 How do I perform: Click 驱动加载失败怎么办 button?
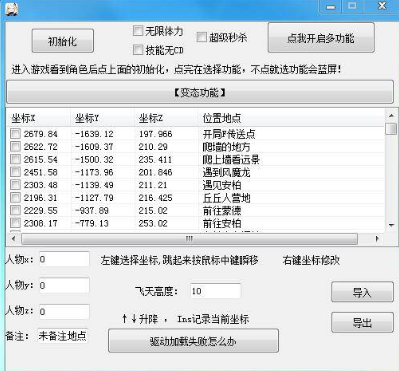[x=193, y=341]
